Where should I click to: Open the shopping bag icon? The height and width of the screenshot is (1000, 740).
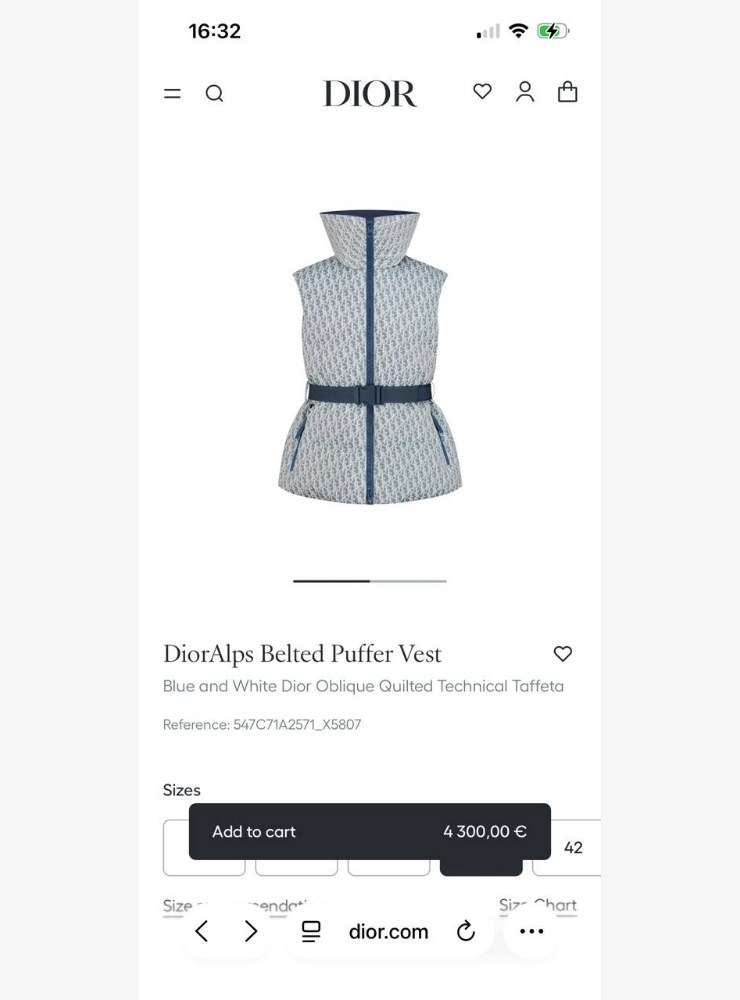(x=567, y=92)
